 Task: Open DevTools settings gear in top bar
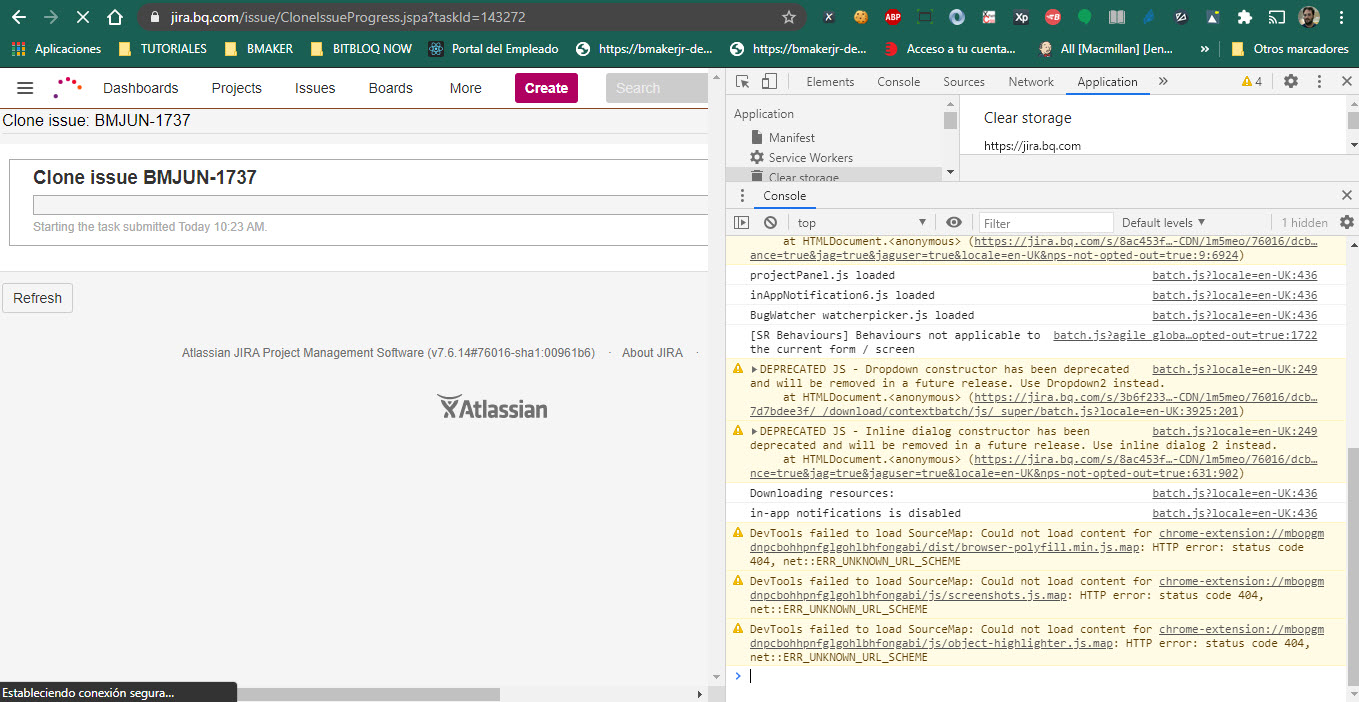1291,82
